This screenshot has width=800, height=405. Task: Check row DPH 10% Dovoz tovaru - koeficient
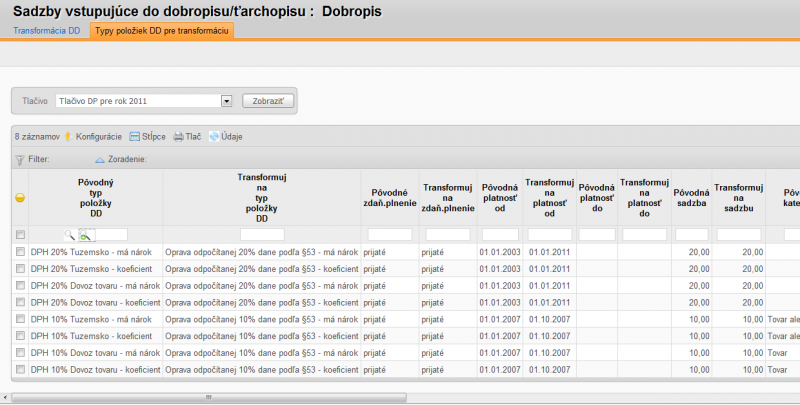click(x=20, y=369)
